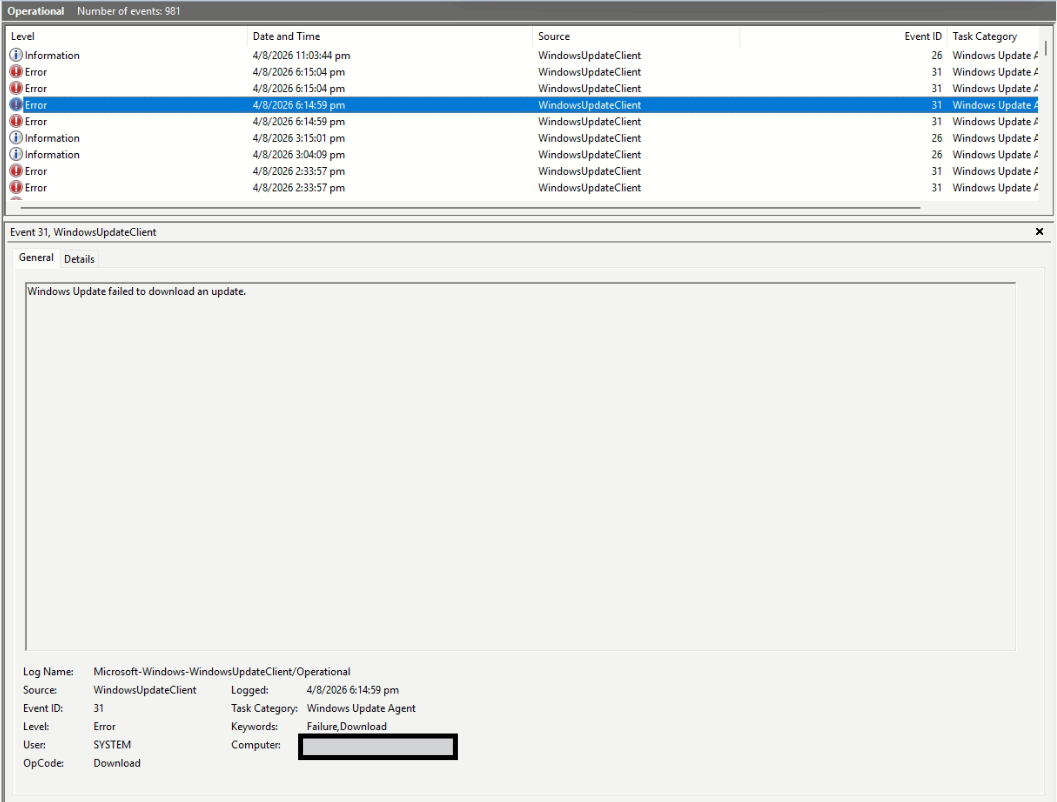Click the OpCode value Download
The width and height of the screenshot is (1057, 802).
pos(117,763)
